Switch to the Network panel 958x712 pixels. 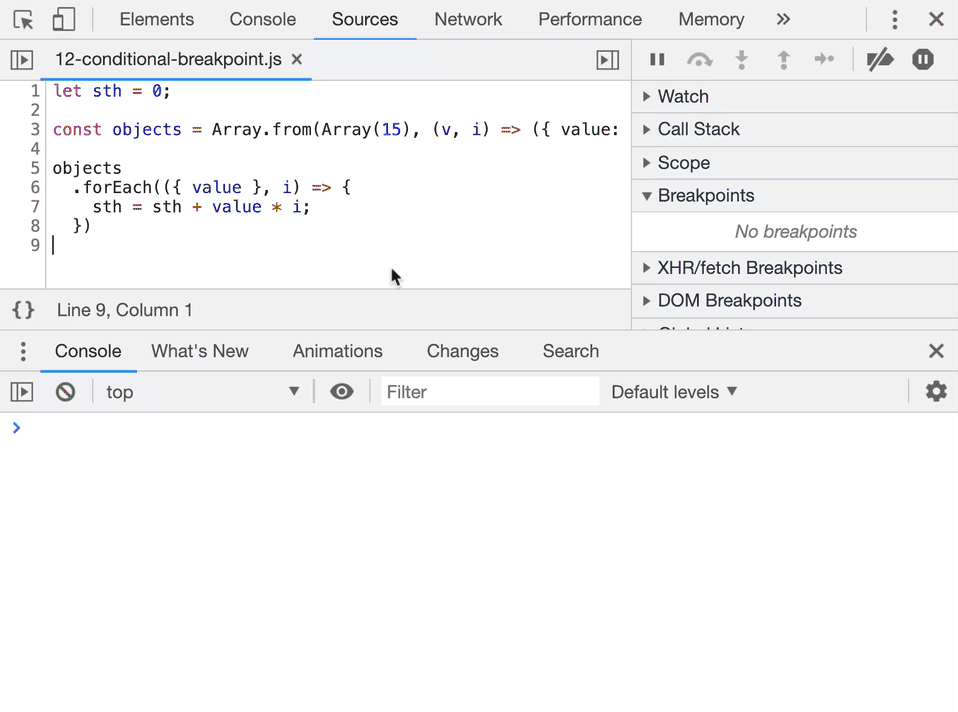click(x=468, y=19)
